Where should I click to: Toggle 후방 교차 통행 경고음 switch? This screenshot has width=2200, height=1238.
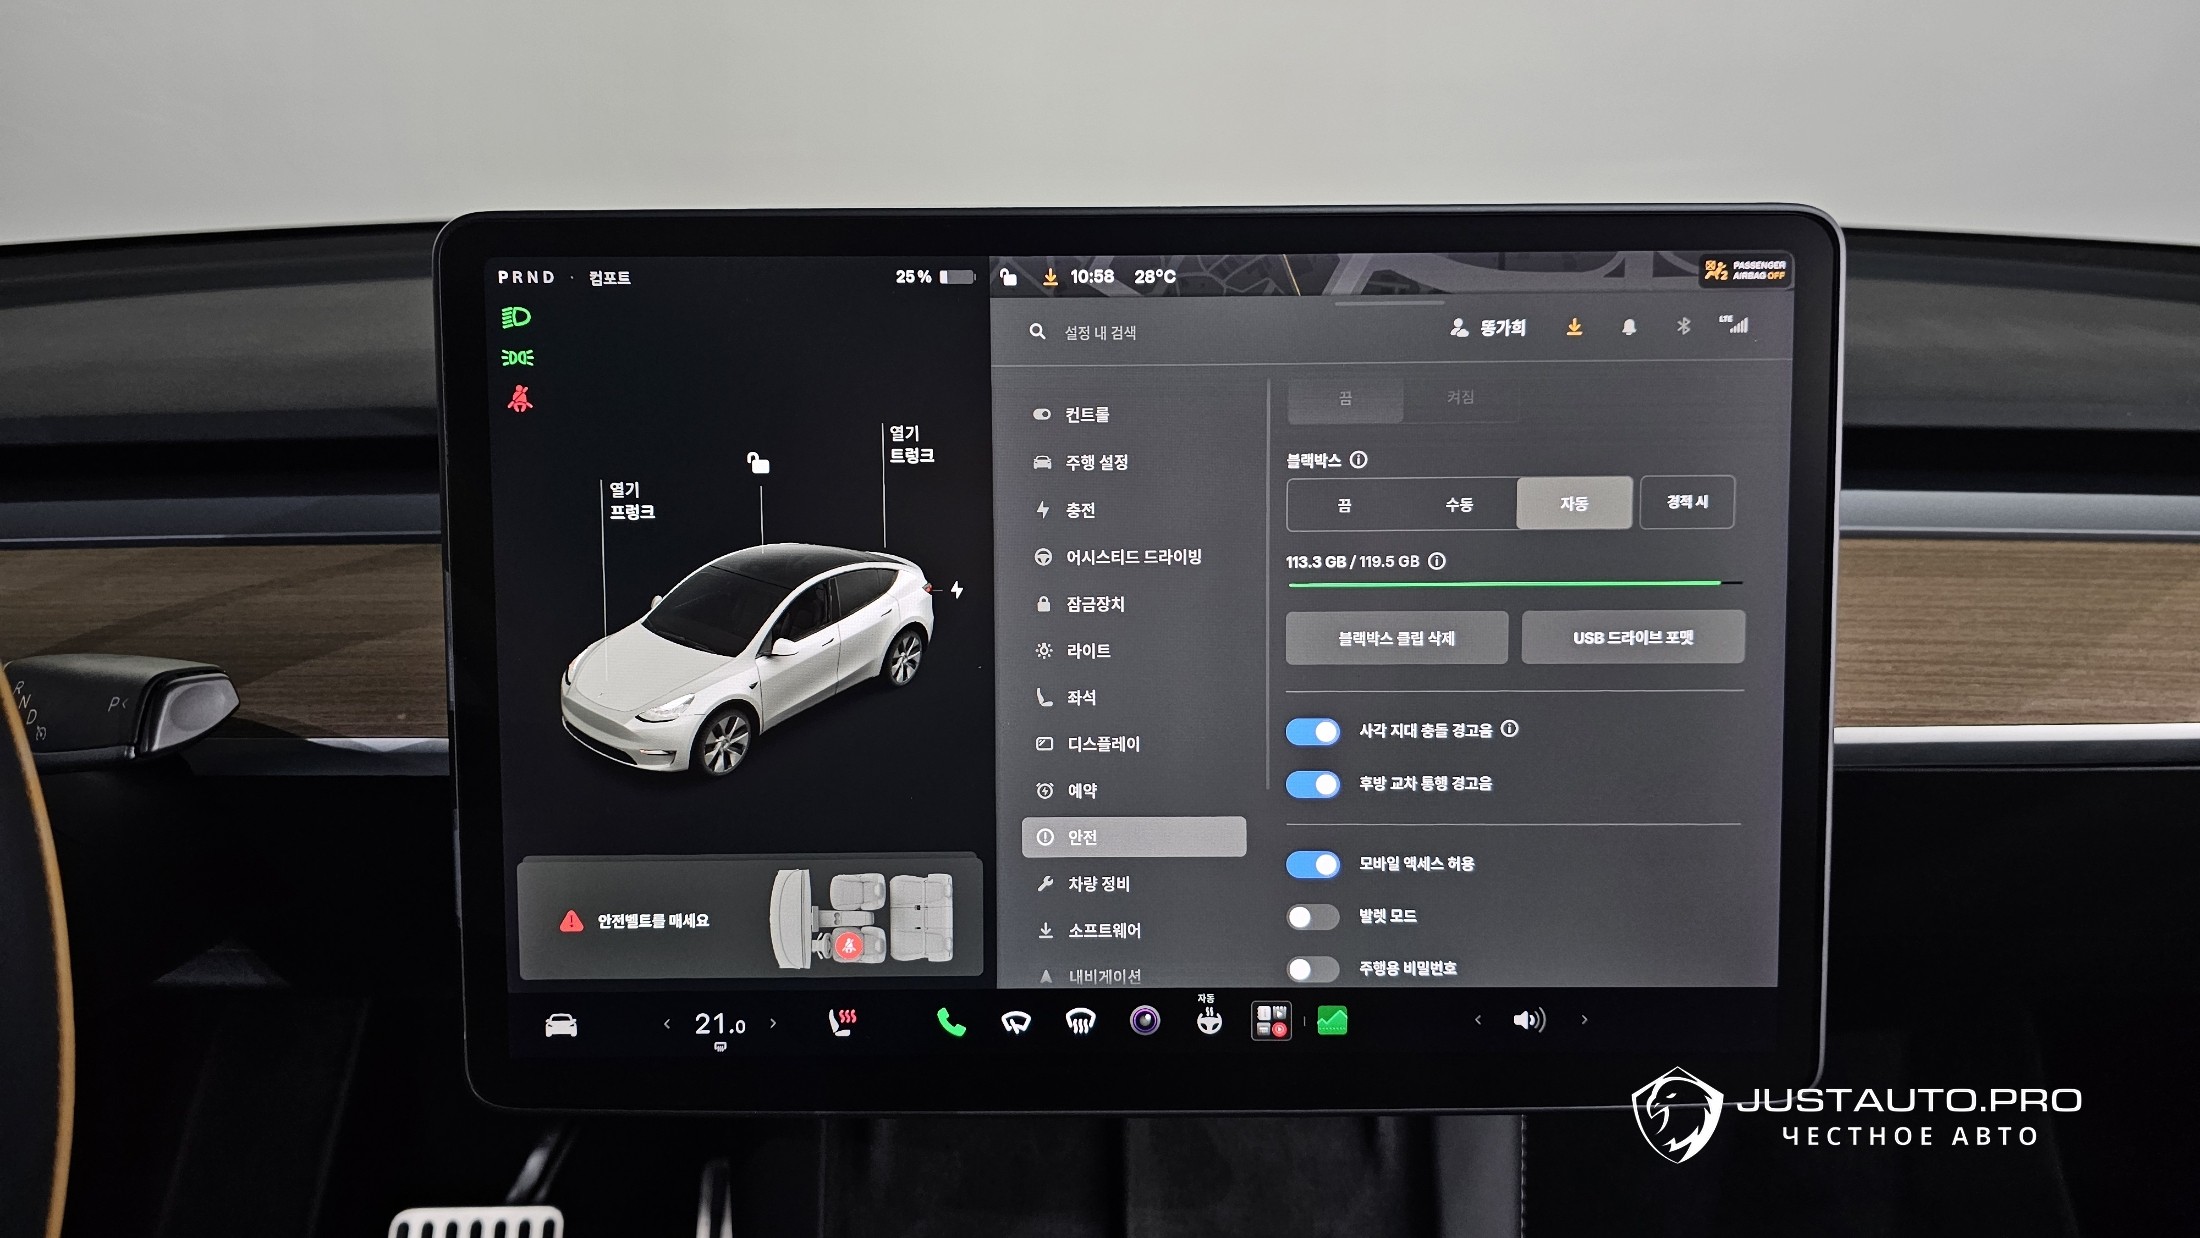coord(1313,784)
